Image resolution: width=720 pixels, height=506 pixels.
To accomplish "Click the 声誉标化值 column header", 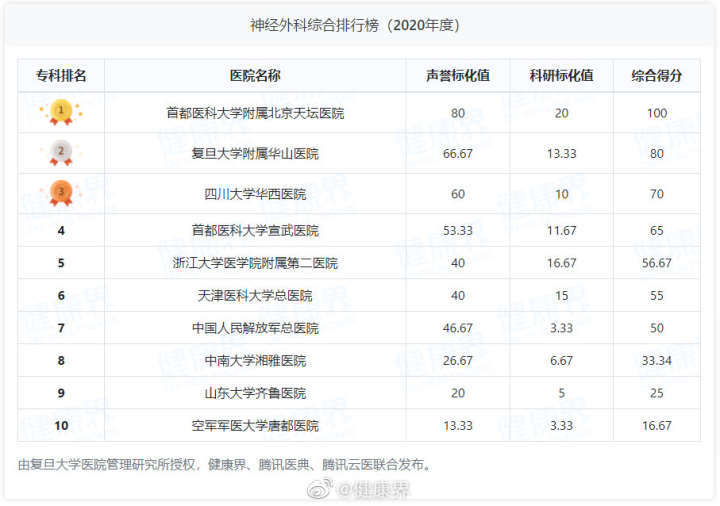I will [x=458, y=75].
